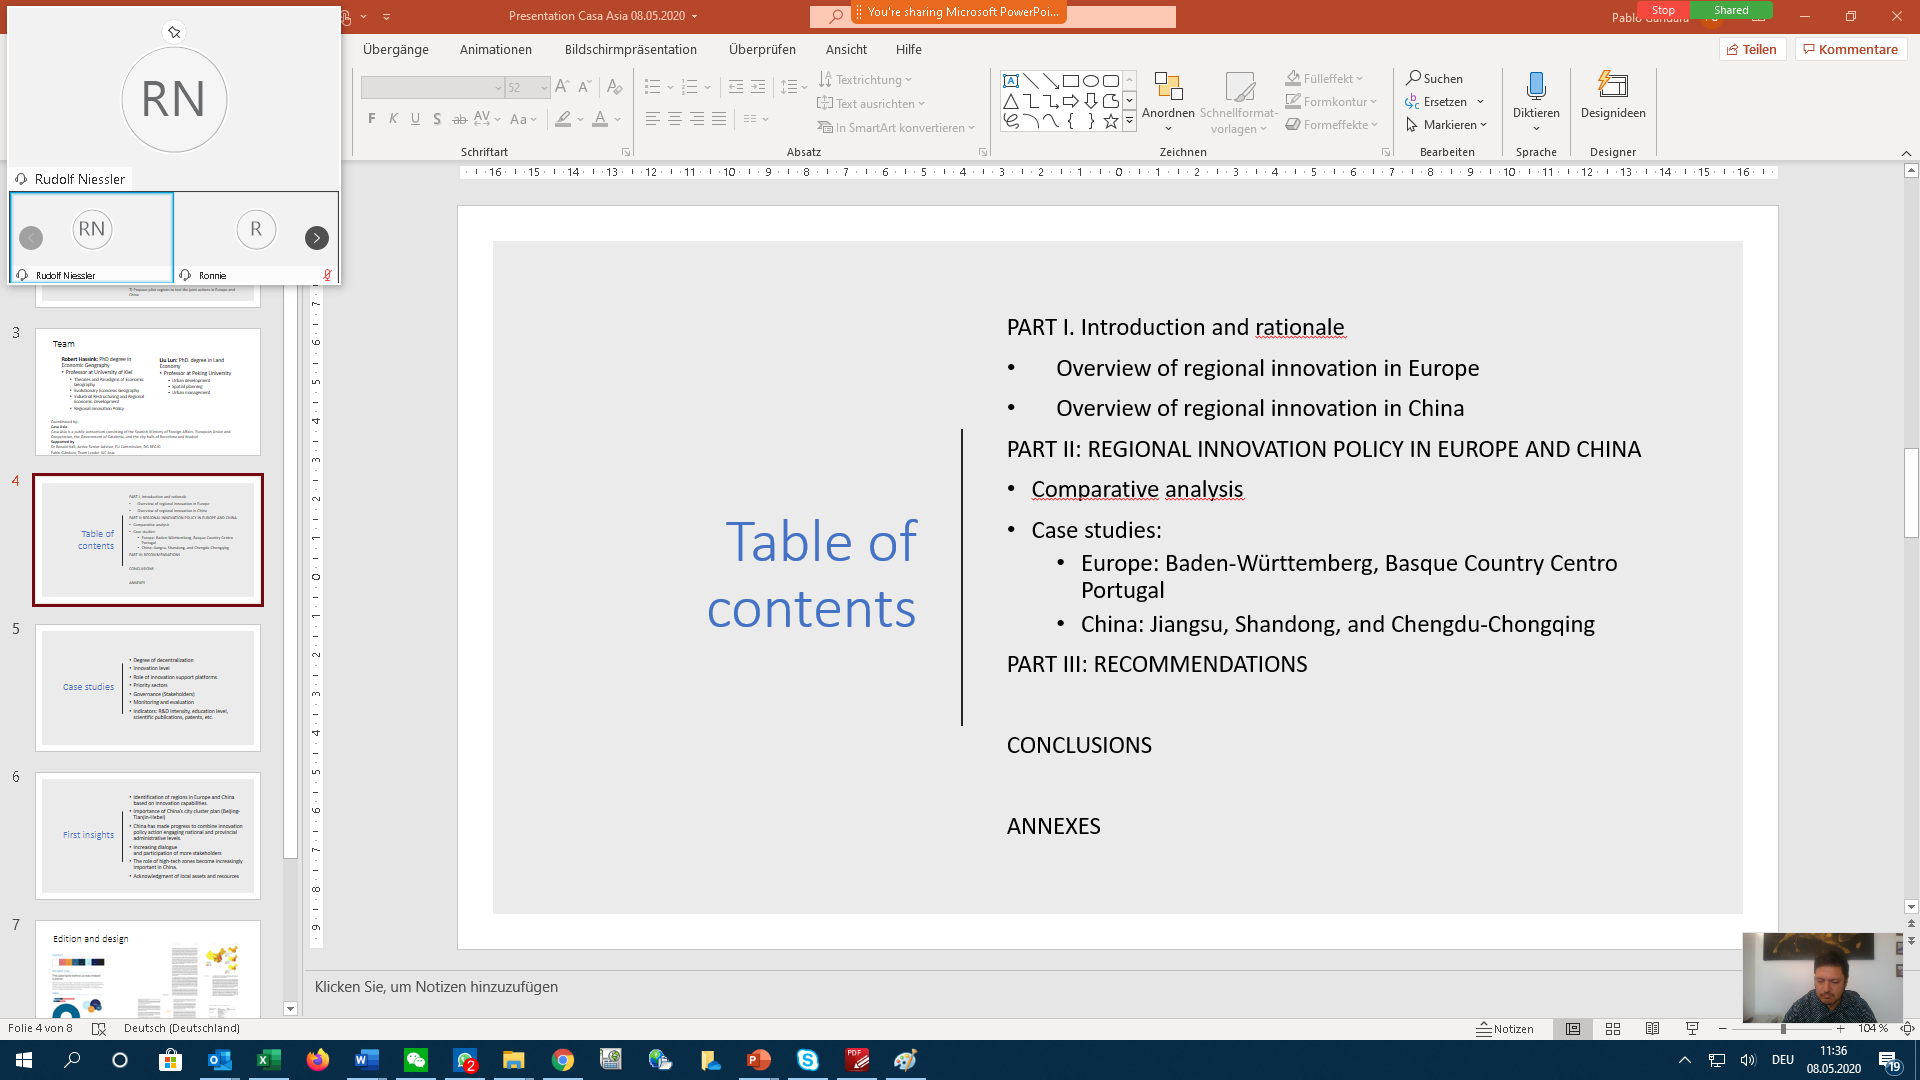This screenshot has height=1080, width=1920.
Task: Open the font size dropdown
Action: (x=544, y=88)
